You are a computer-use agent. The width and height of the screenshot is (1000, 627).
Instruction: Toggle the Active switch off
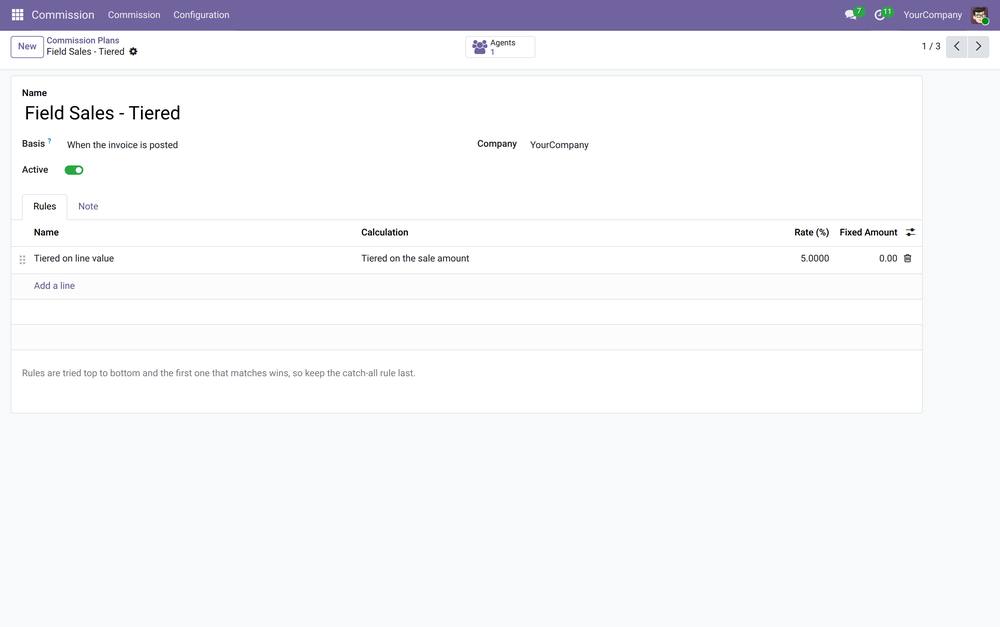[74, 170]
